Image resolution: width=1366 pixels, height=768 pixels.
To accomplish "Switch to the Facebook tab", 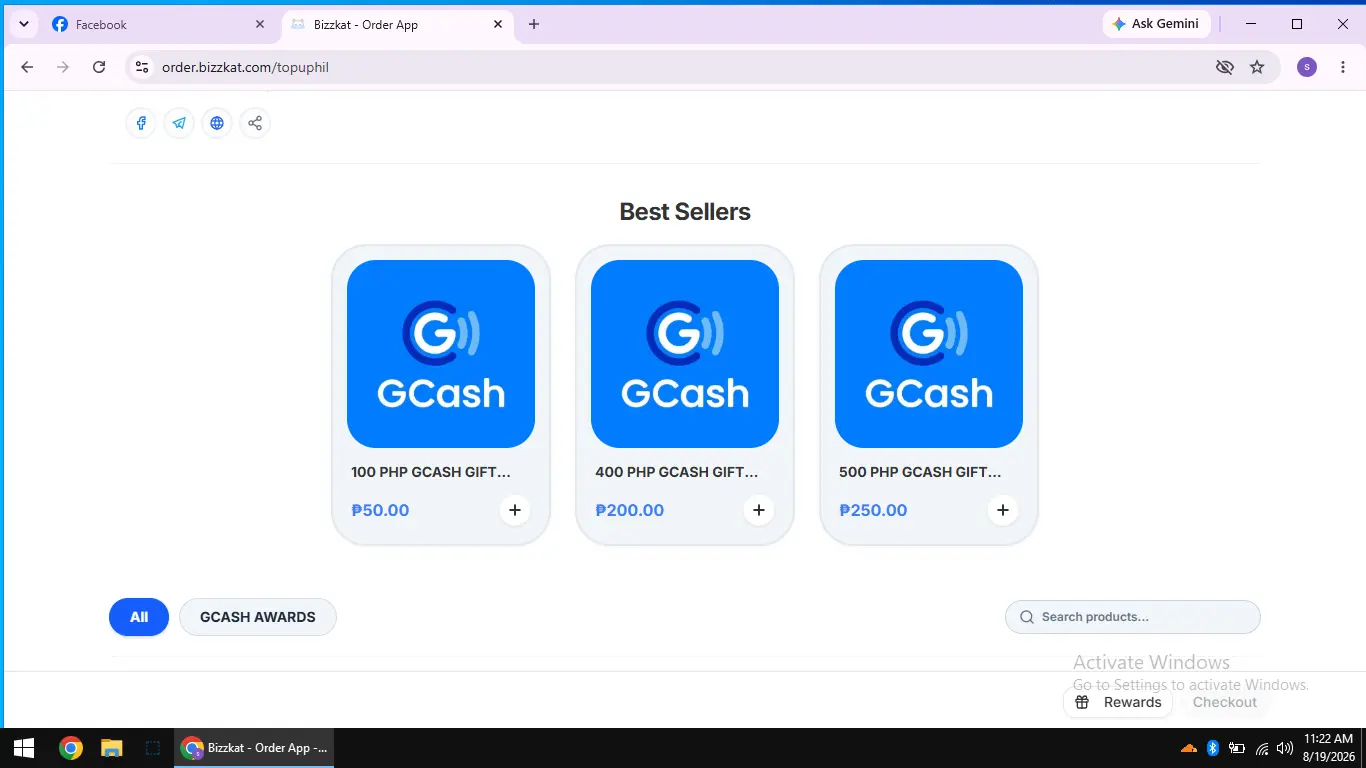I will click(160, 24).
